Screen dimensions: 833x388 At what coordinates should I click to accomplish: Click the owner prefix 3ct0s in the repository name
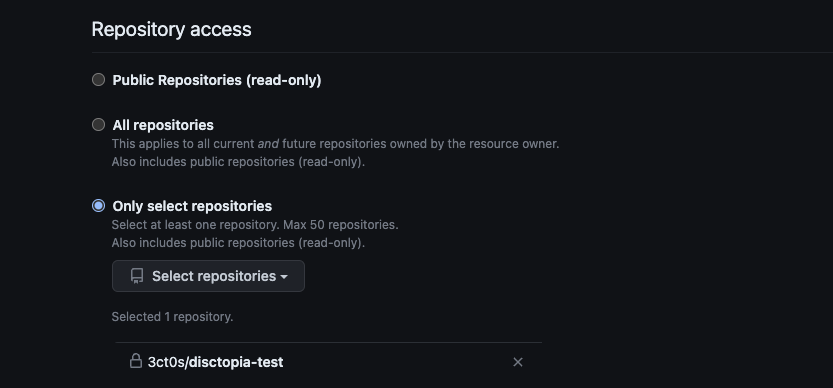coord(166,362)
